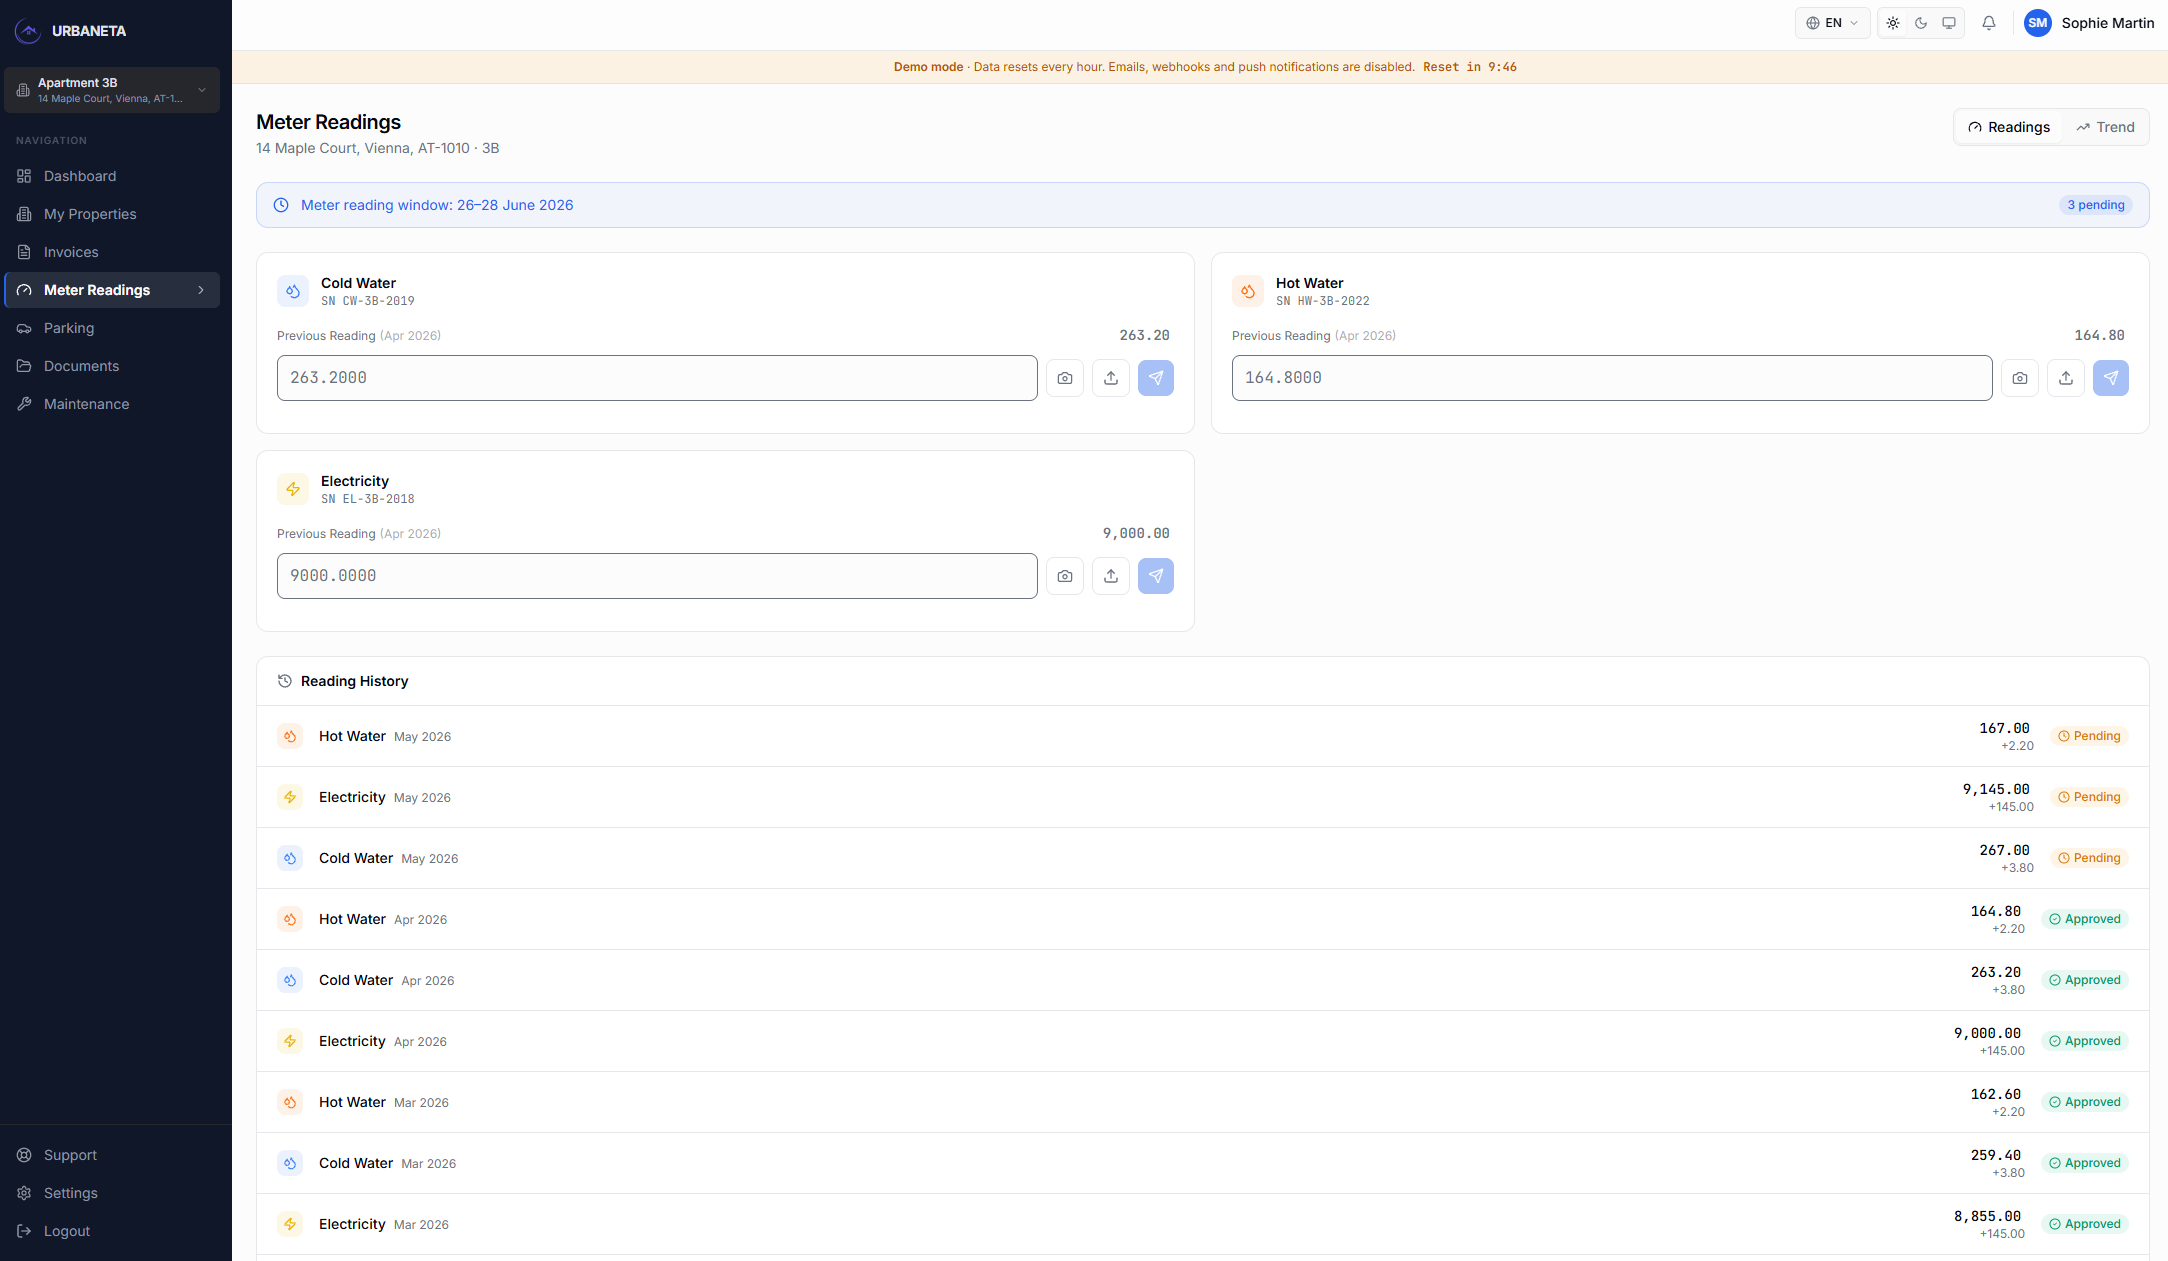The image size is (2168, 1261).
Task: Open Sophie Martin profile menu
Action: 2089,23
